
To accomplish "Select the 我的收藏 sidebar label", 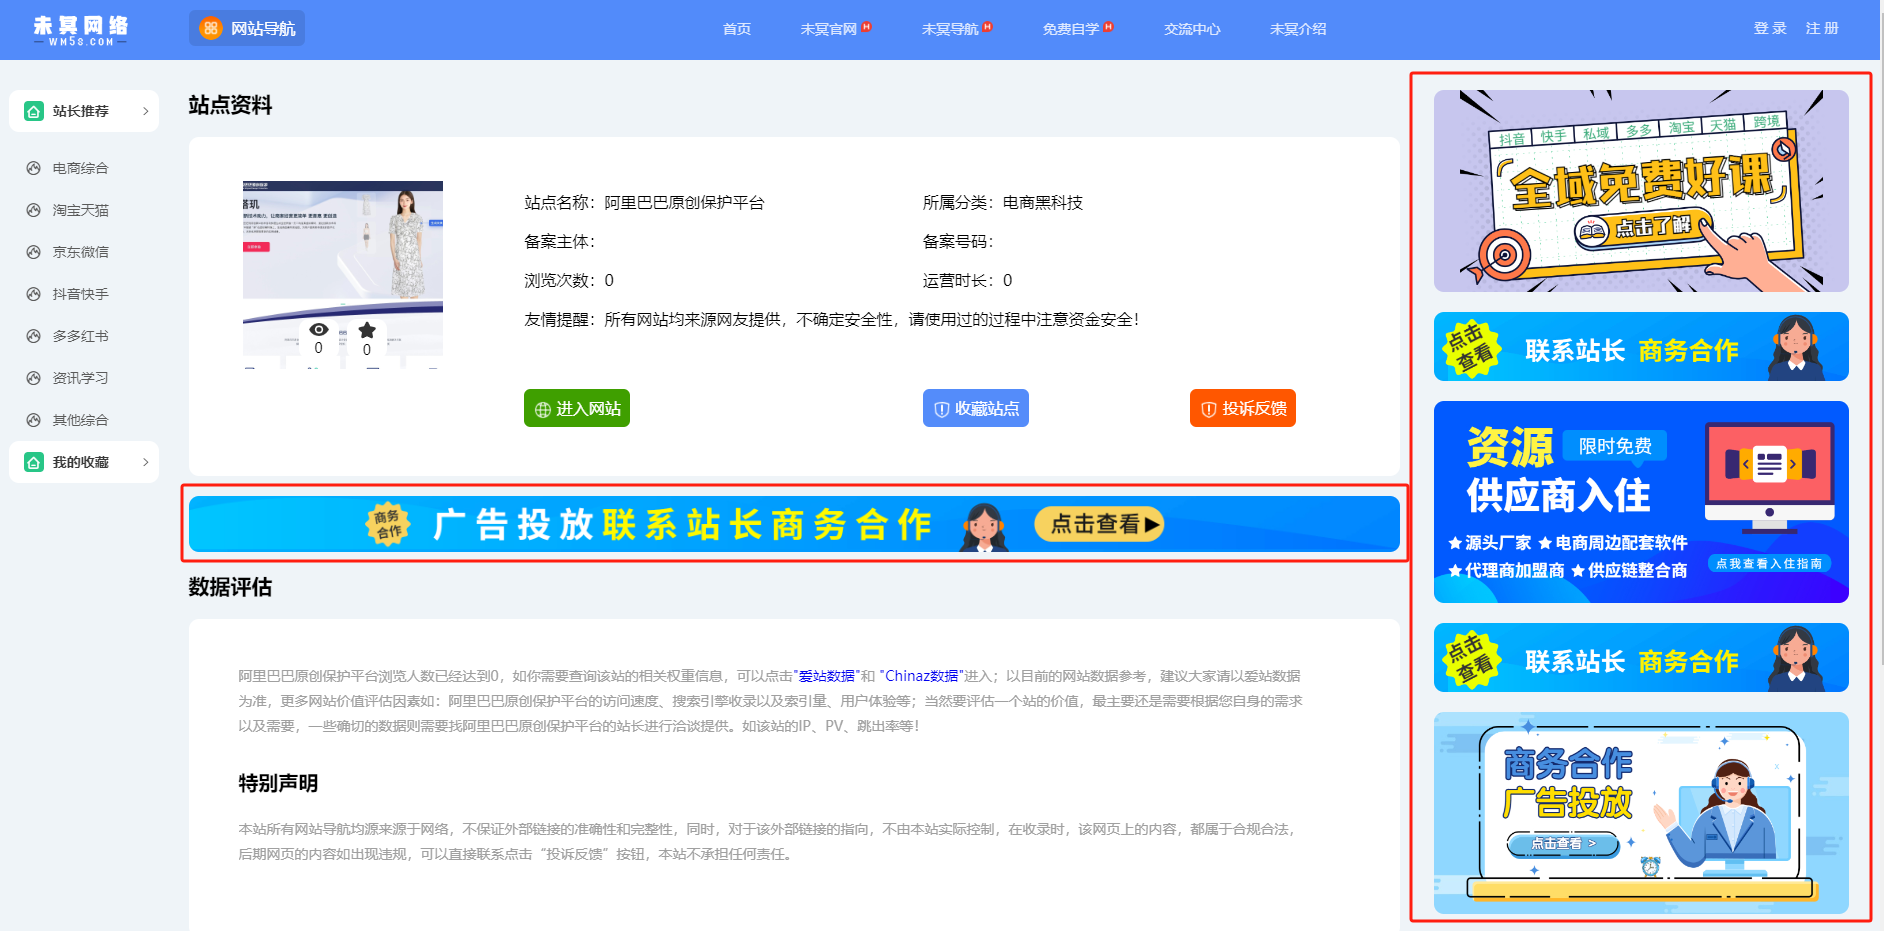I will click(x=81, y=462).
